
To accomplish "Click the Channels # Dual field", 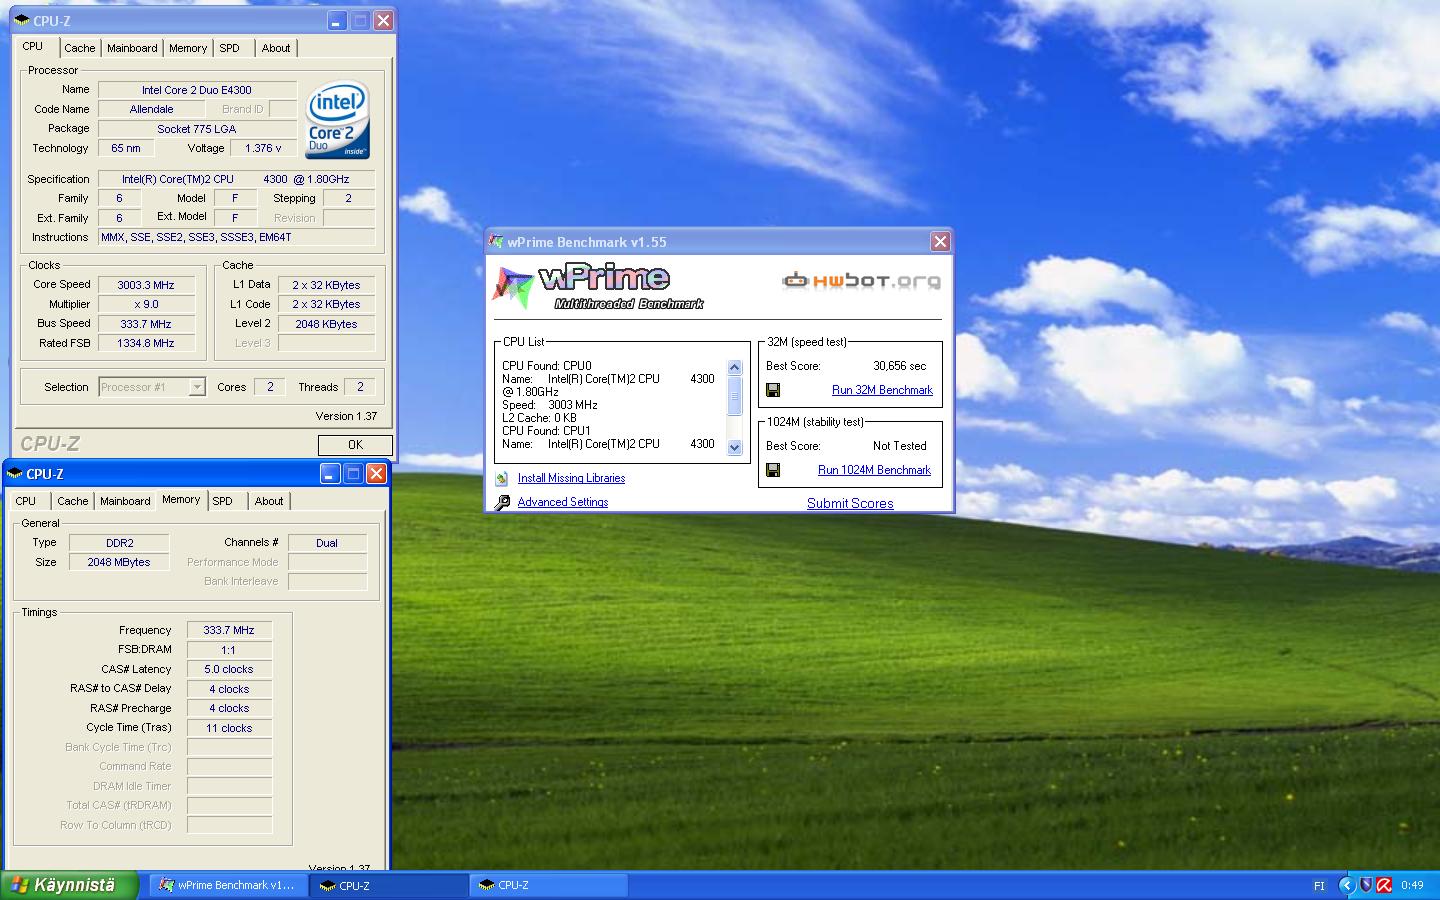I will (x=327, y=543).
